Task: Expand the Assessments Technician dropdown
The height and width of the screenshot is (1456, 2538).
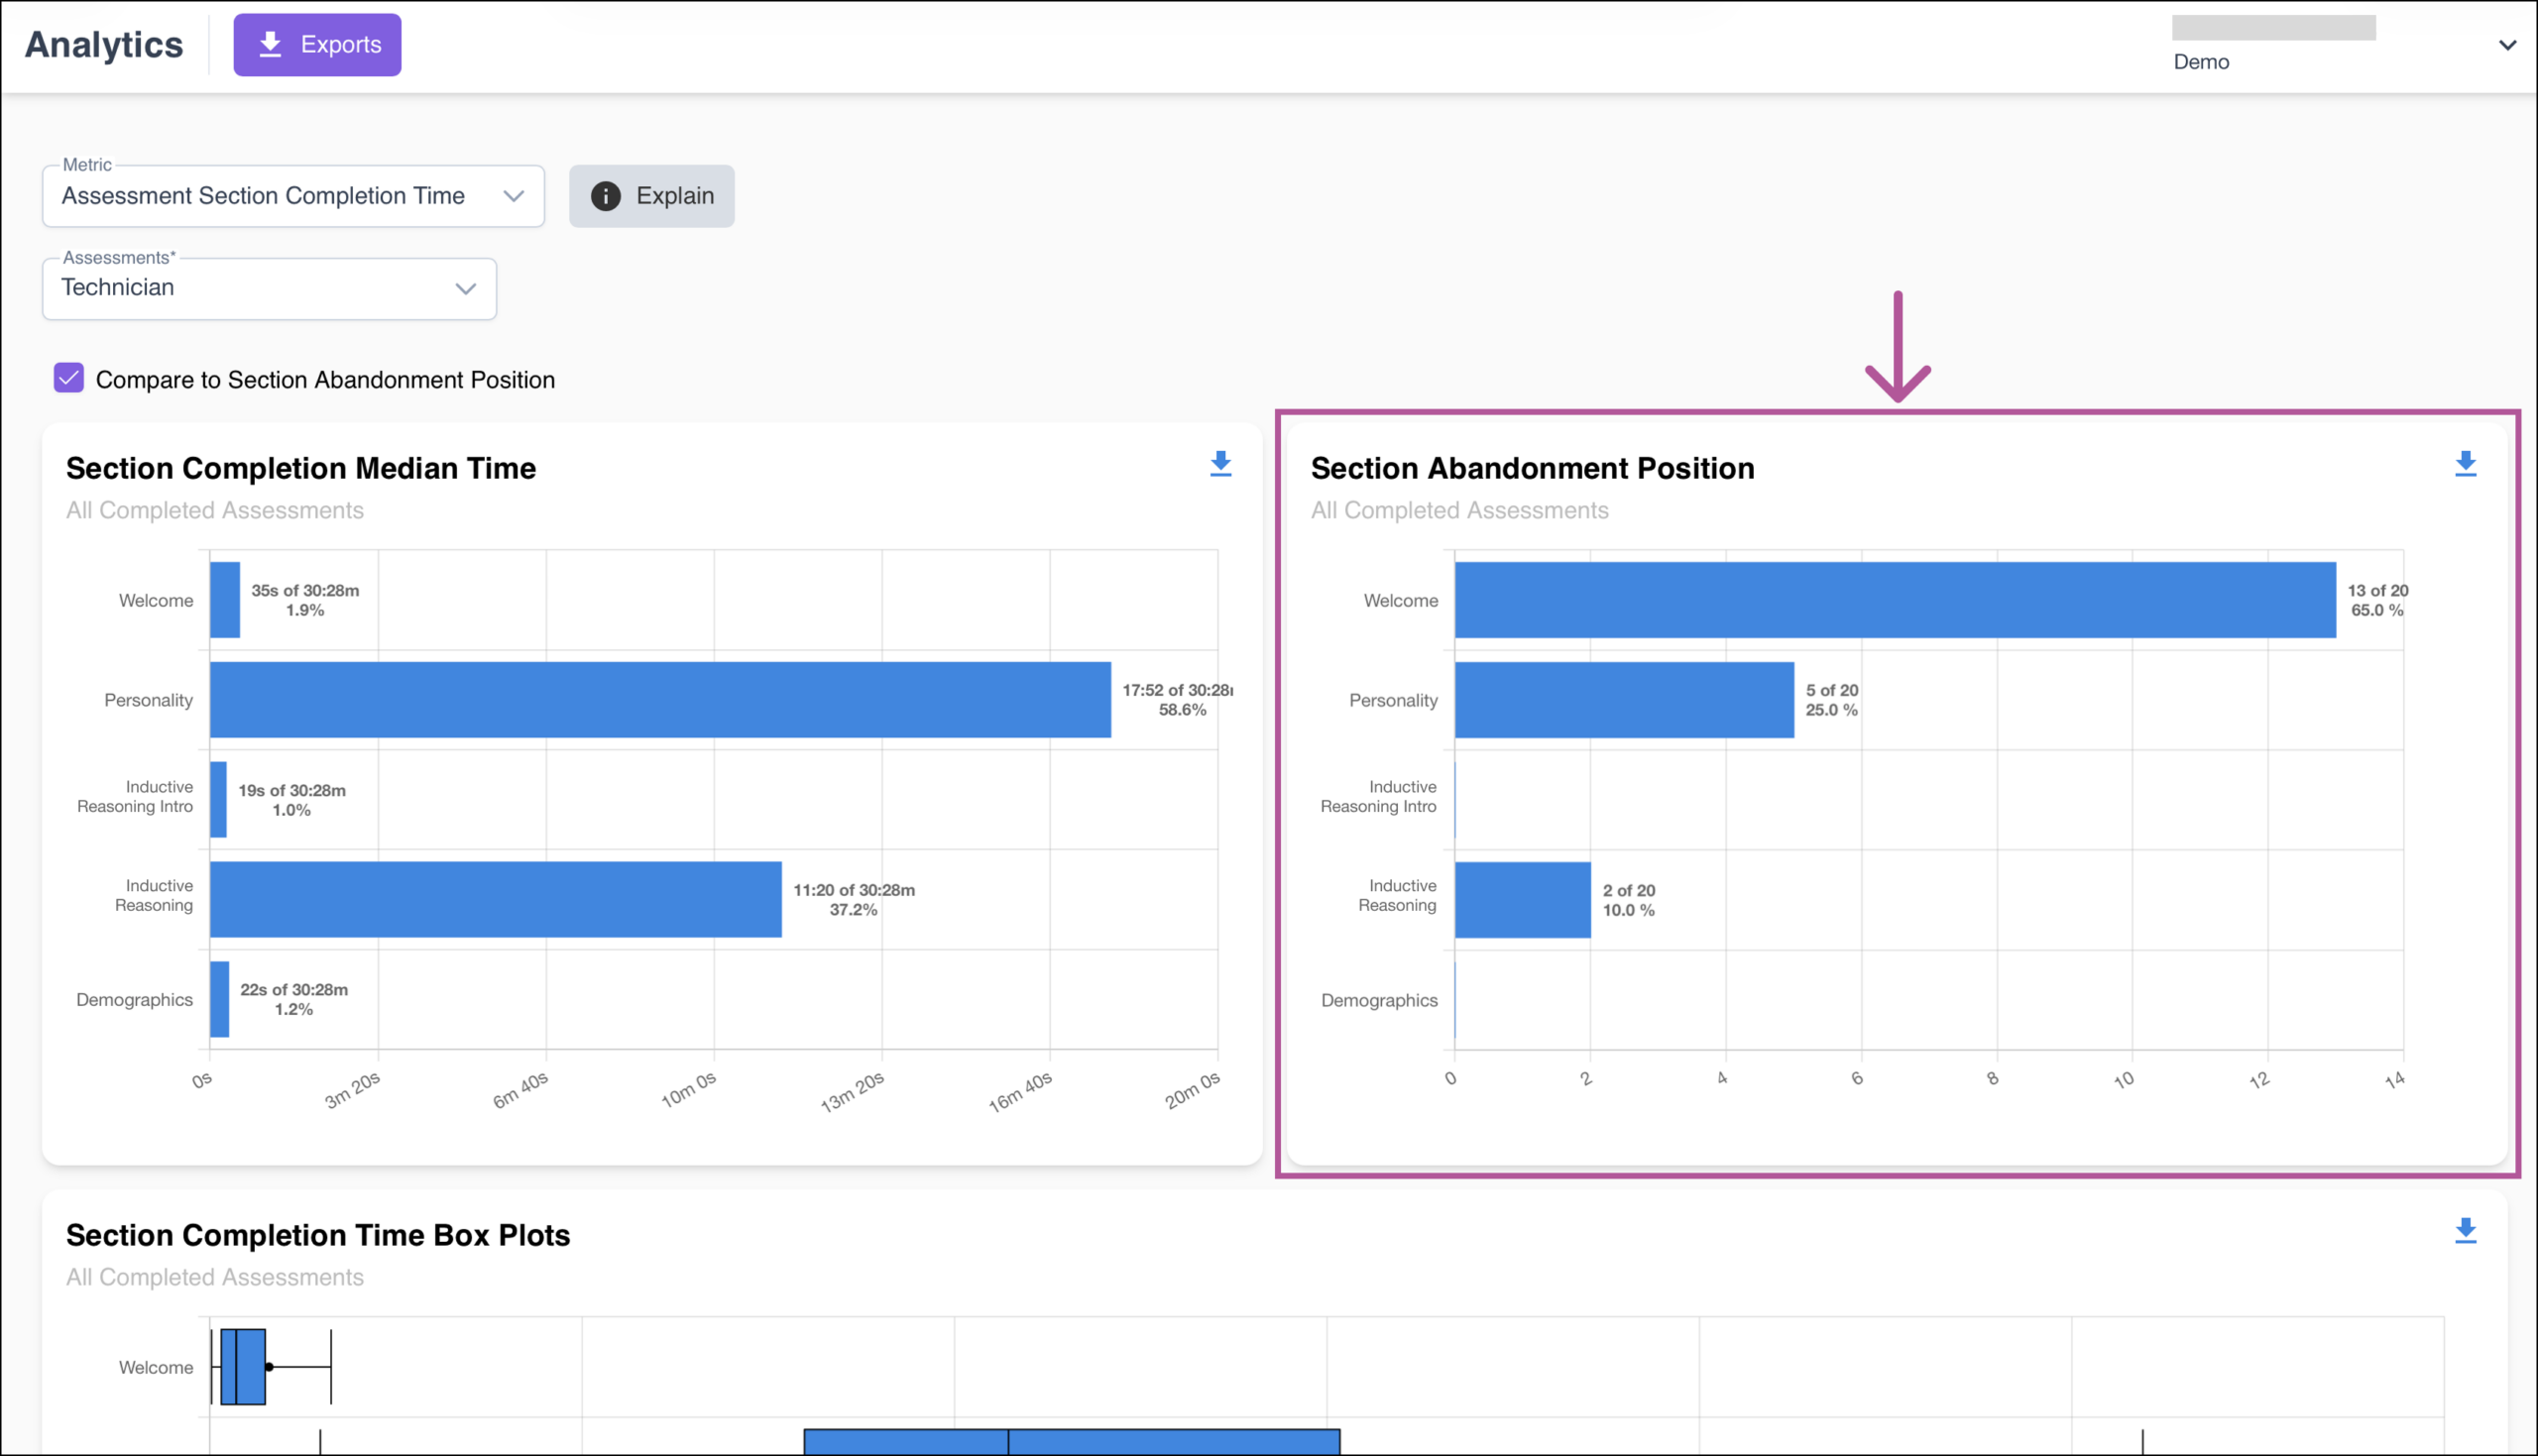Action: [x=269, y=289]
